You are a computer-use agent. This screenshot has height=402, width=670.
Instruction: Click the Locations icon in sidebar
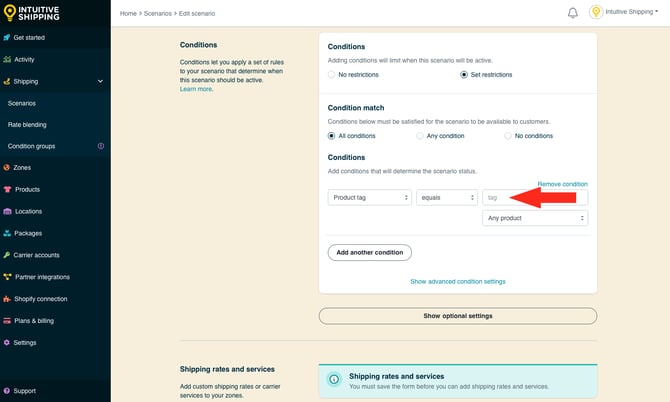(7, 212)
